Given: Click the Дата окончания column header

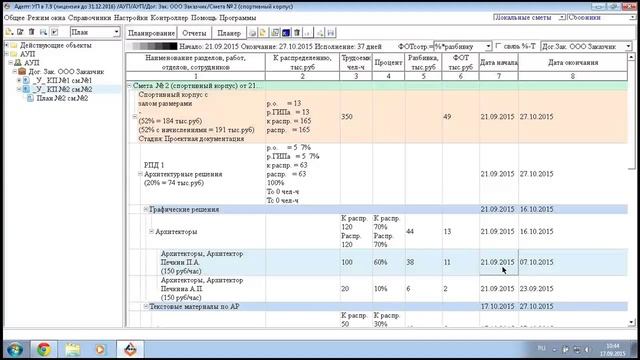Looking at the screenshot, I should click(x=573, y=62).
